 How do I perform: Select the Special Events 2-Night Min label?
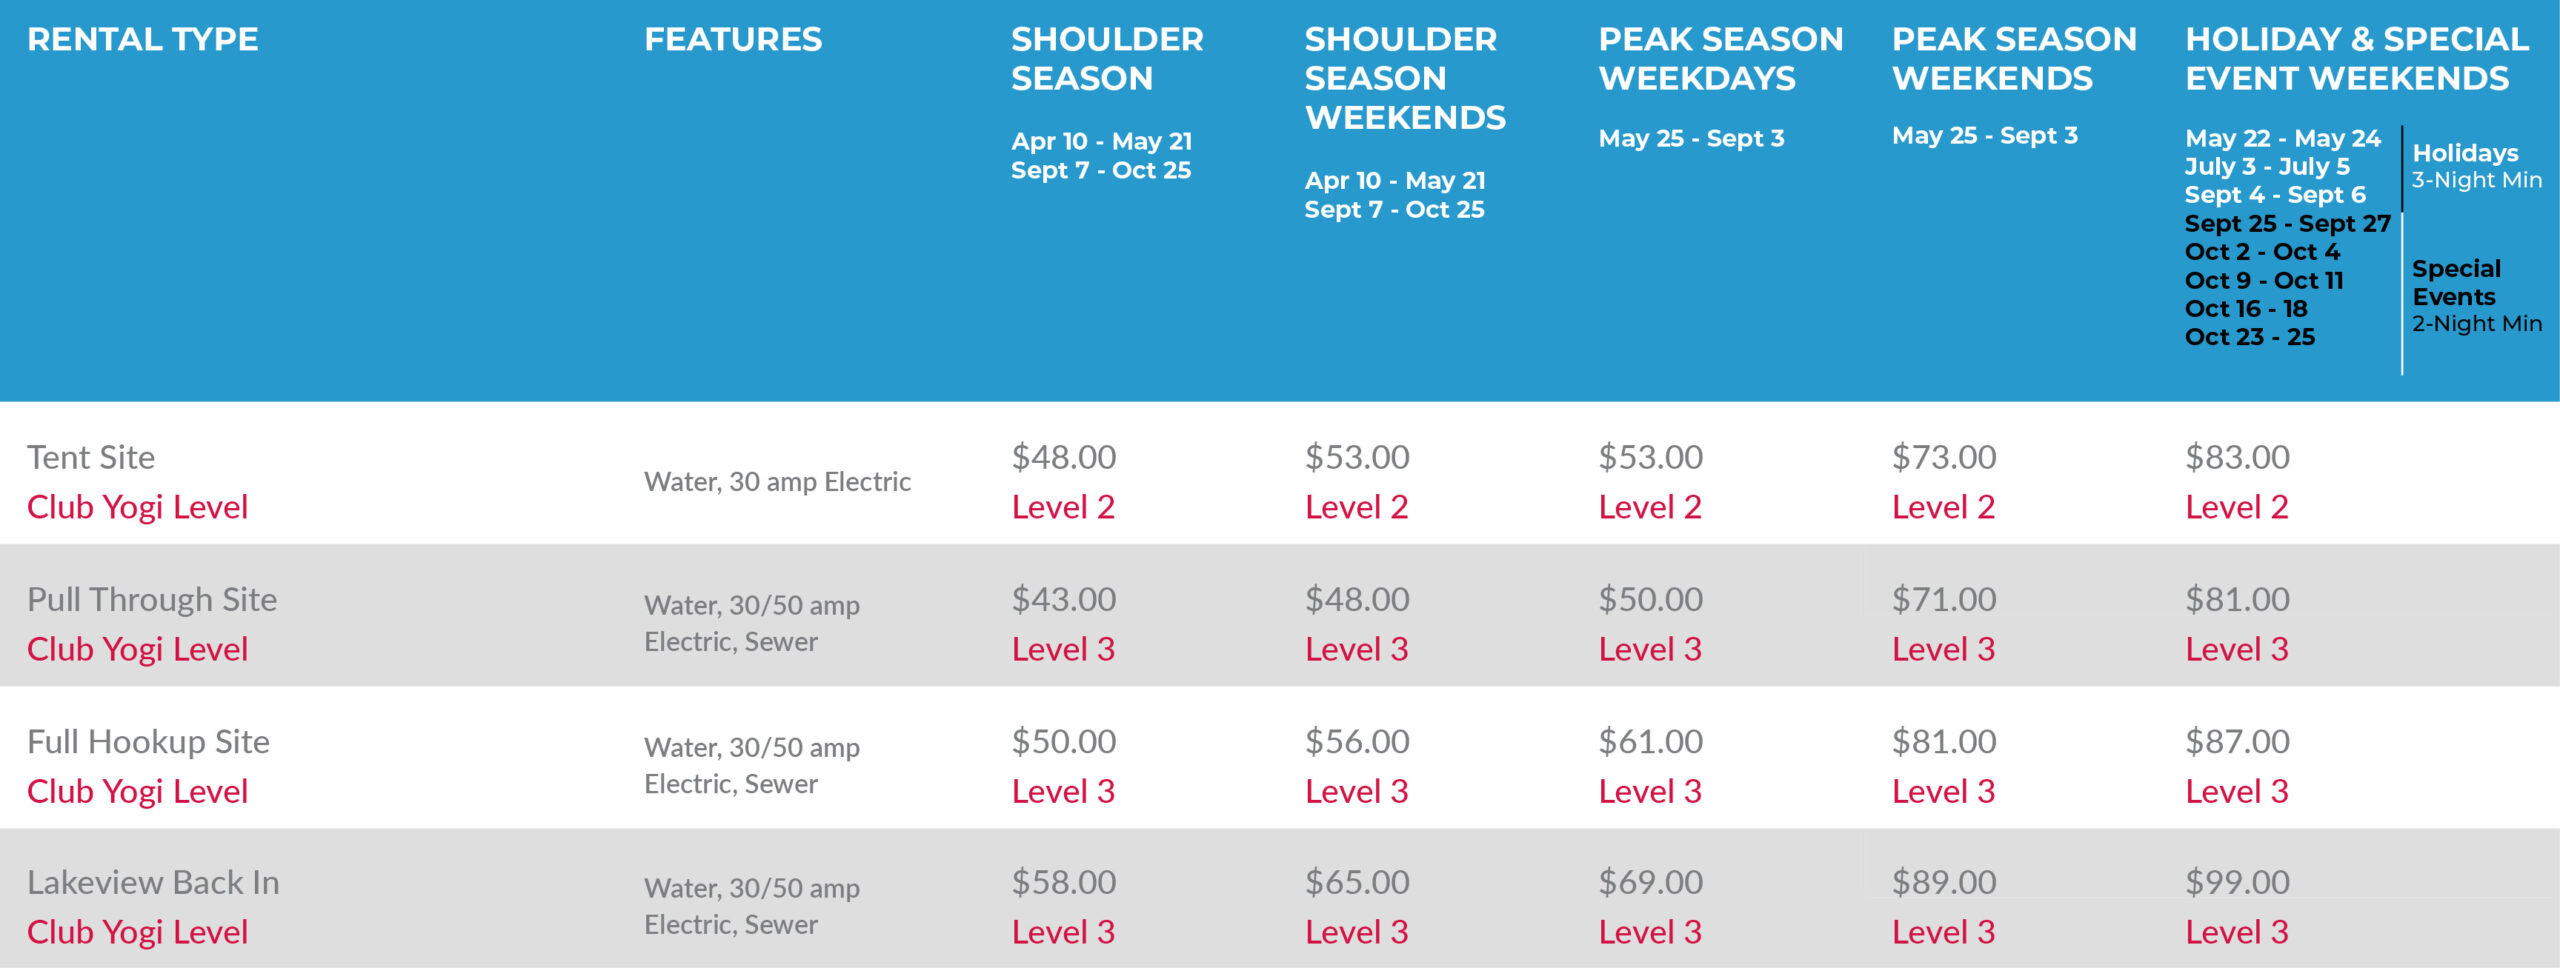pos(2476,296)
